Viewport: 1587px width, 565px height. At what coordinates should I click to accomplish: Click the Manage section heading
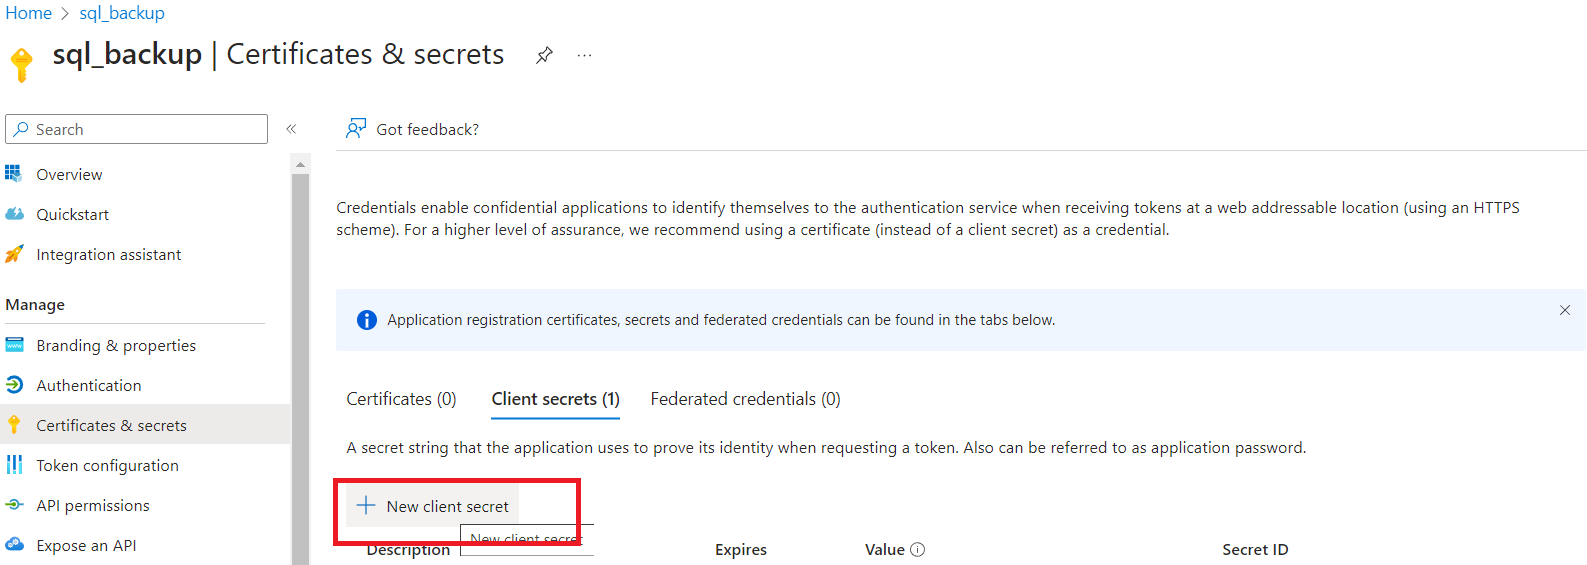[35, 305]
